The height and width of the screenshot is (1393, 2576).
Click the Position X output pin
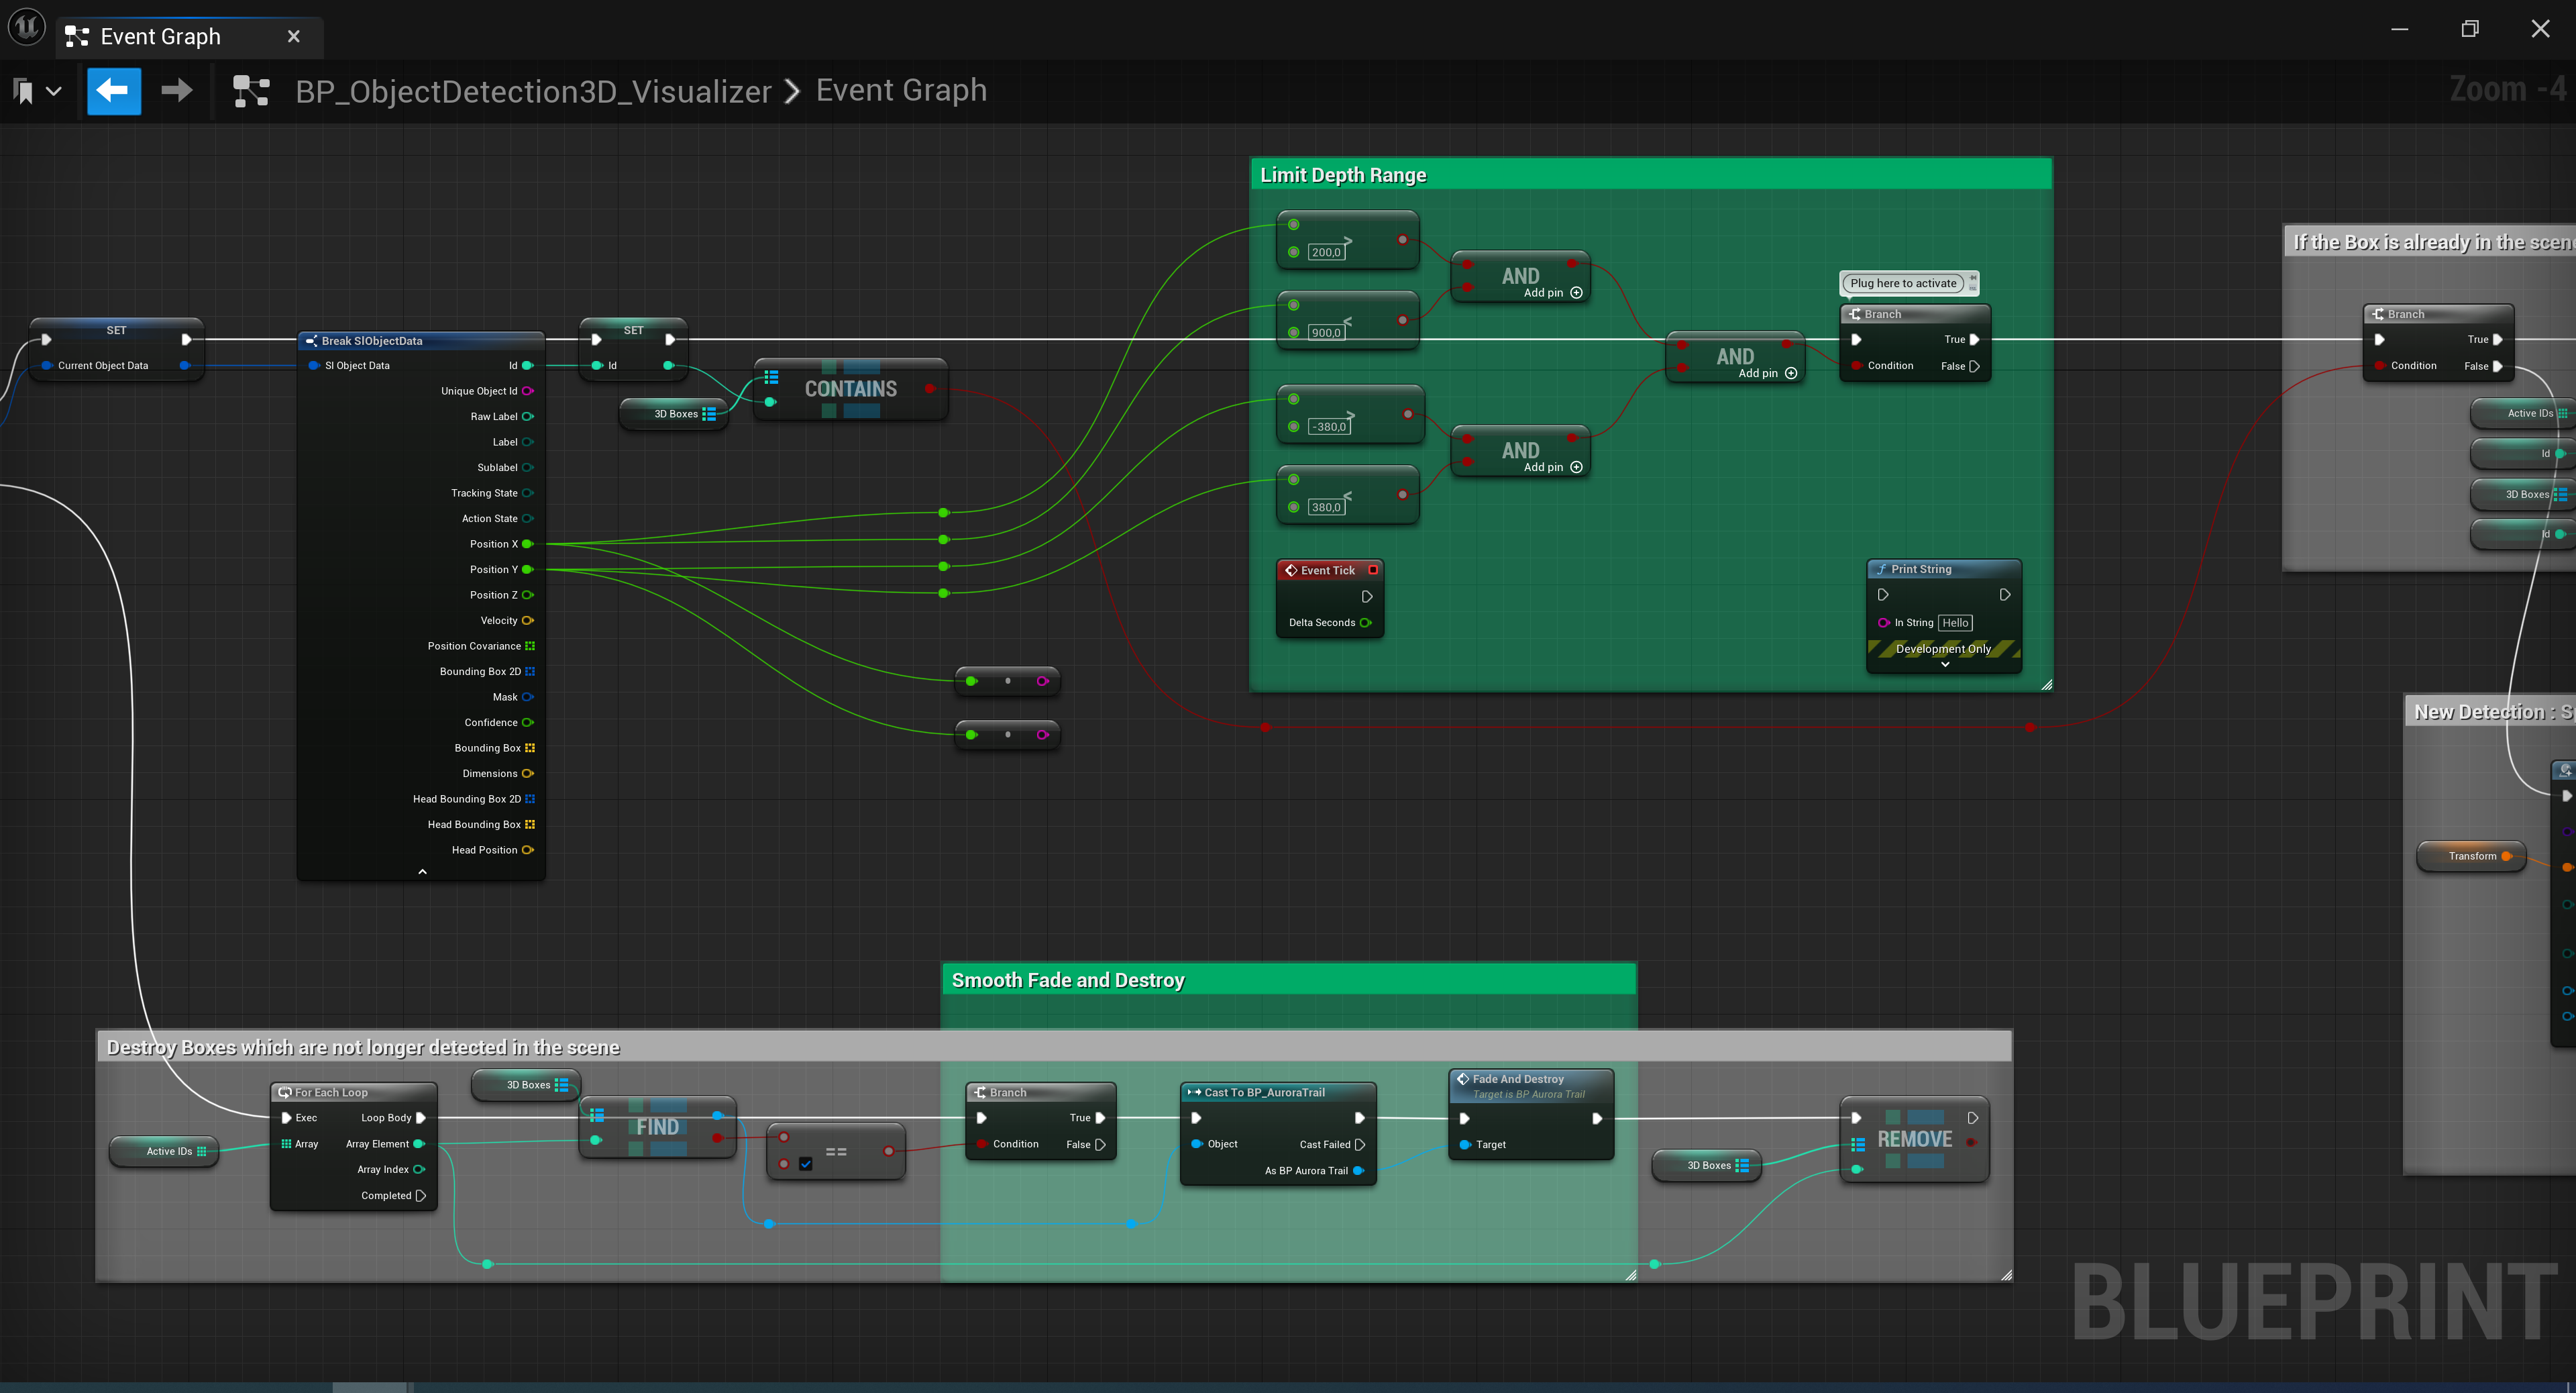pos(527,544)
